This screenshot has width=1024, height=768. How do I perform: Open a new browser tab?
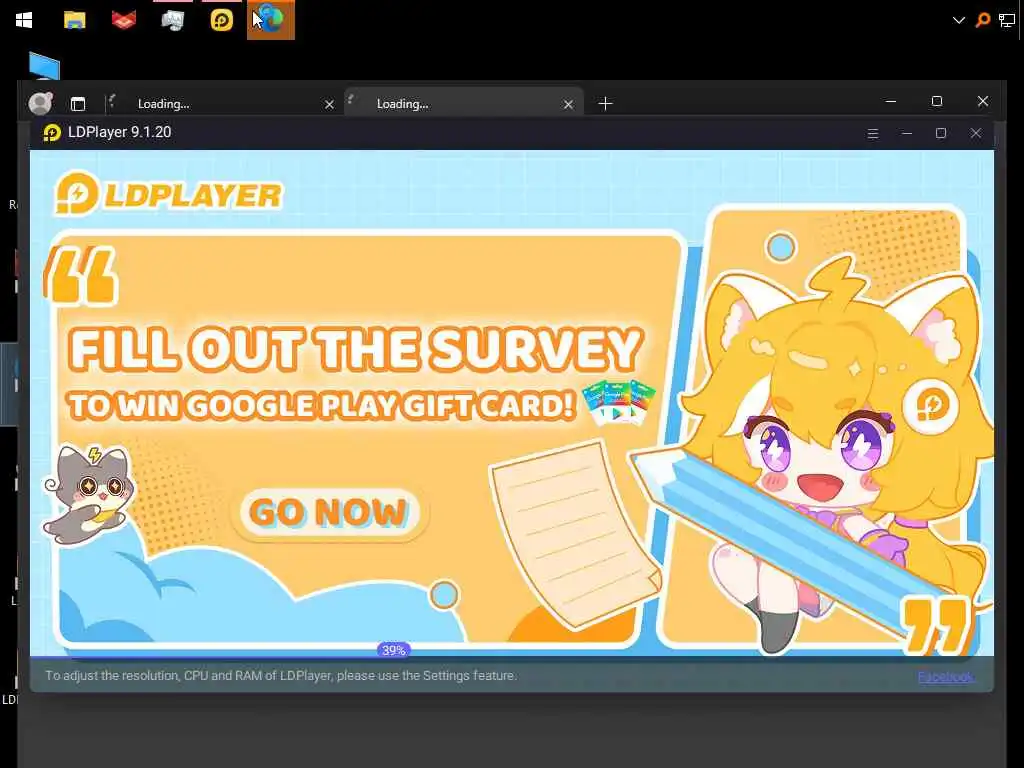click(605, 104)
